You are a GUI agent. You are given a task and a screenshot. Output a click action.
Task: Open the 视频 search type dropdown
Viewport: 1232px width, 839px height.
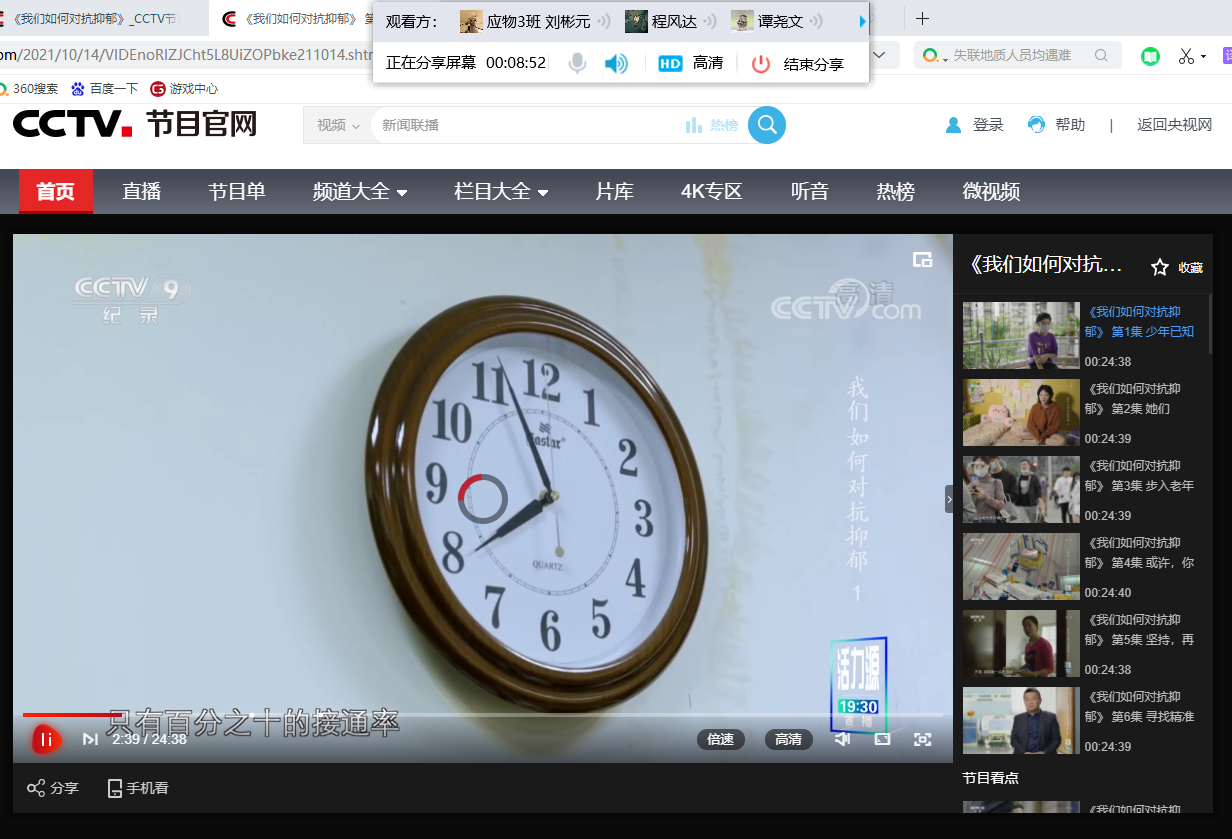pyautogui.click(x=338, y=125)
